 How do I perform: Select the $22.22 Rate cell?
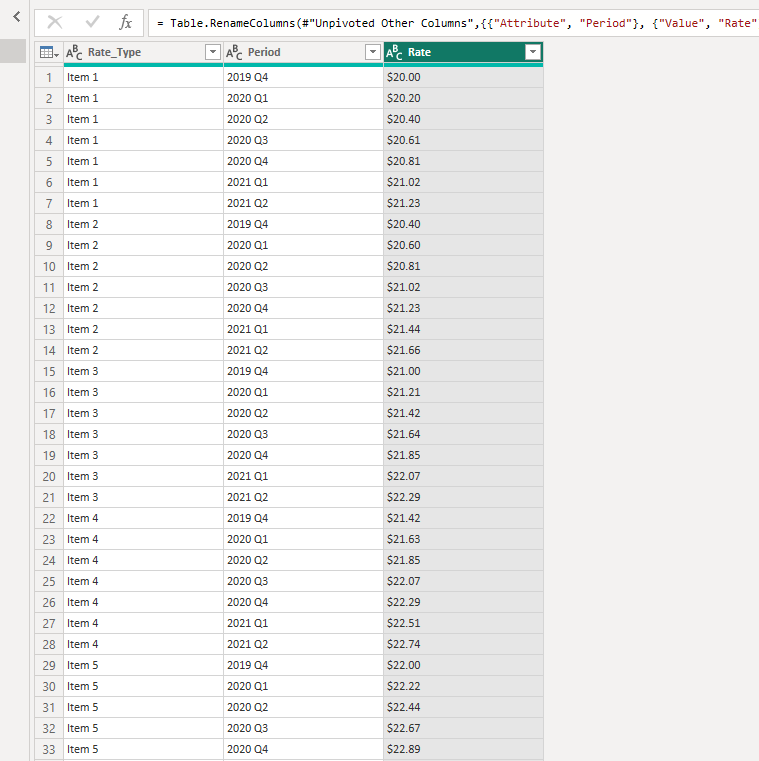(463, 686)
